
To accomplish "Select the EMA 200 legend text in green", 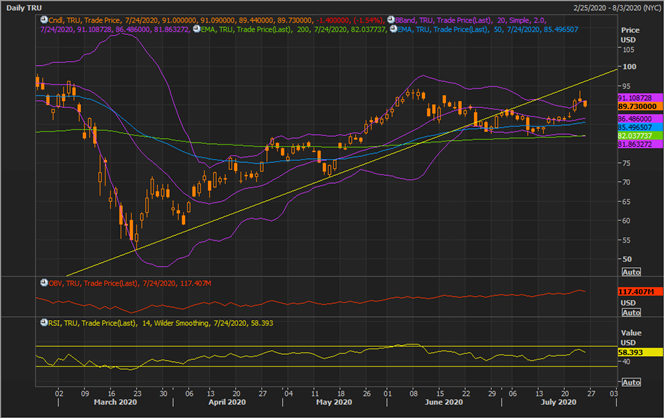I will coord(294,30).
